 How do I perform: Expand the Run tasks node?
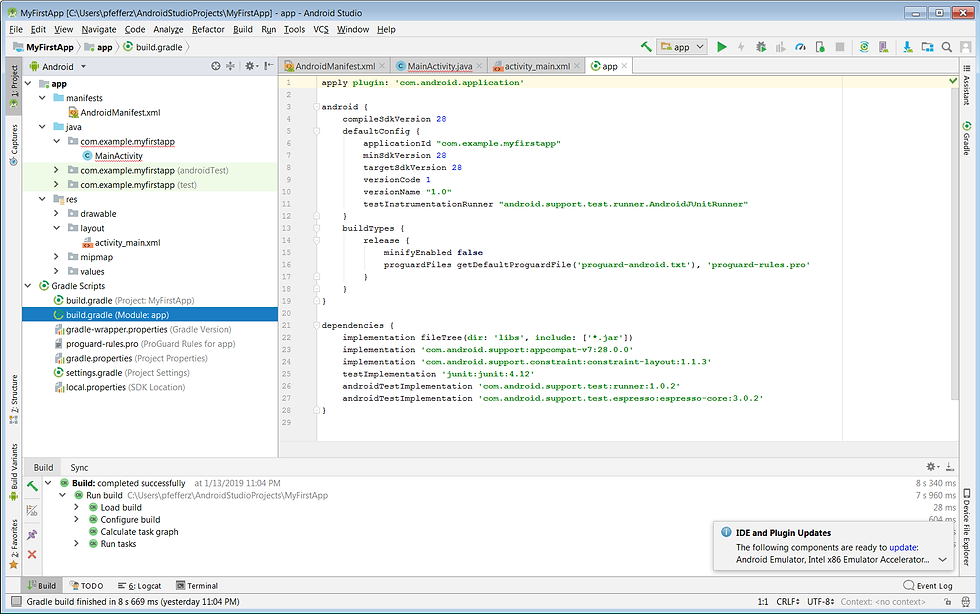(x=77, y=543)
